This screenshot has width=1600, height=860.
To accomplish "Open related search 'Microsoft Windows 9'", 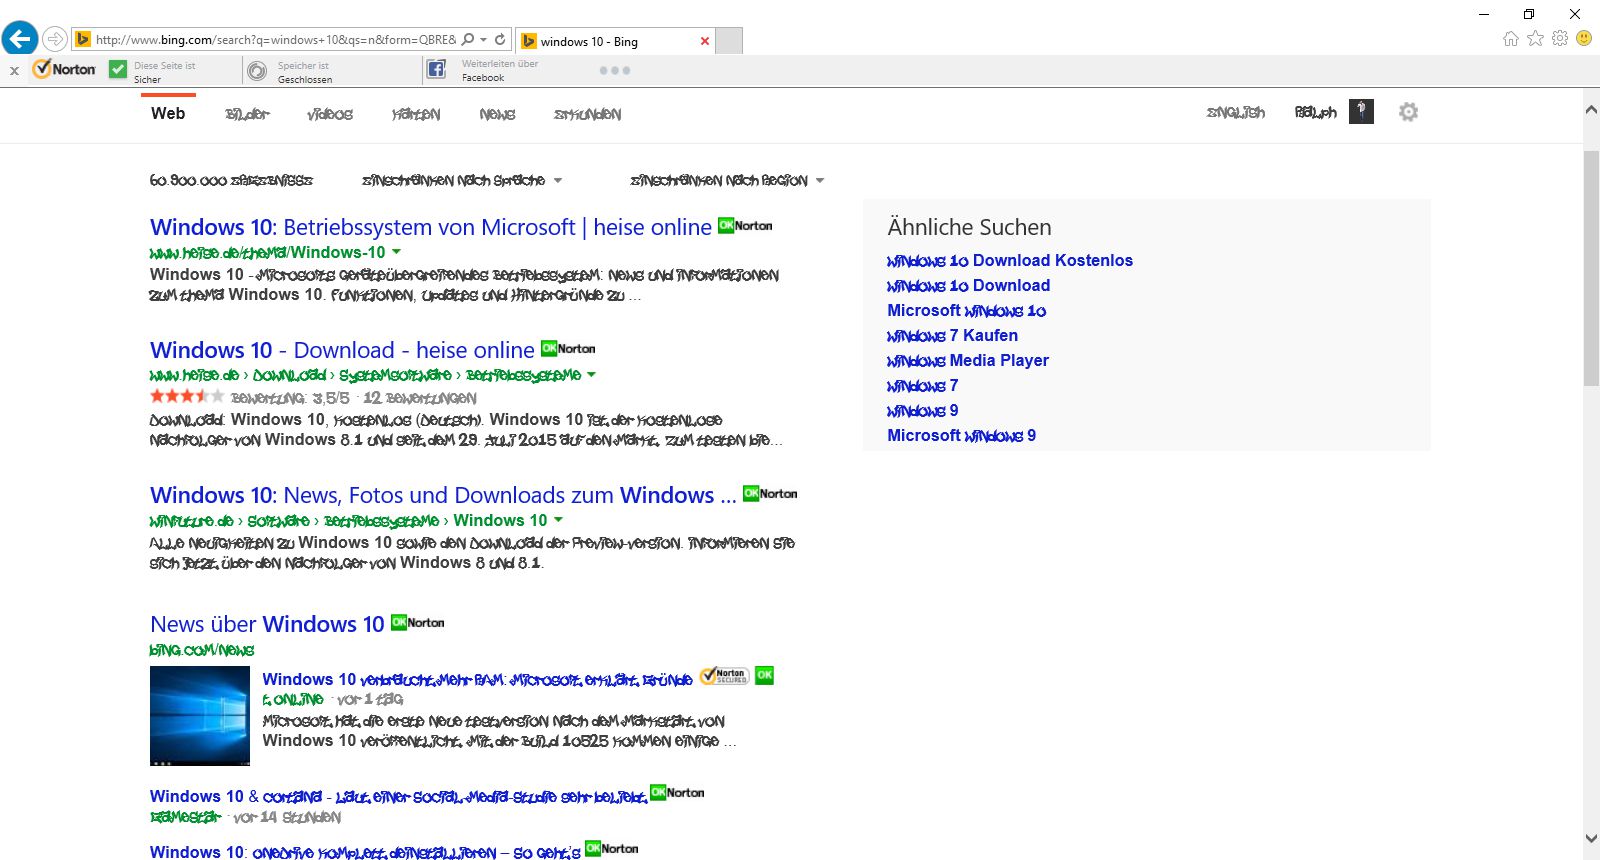I will click(962, 436).
